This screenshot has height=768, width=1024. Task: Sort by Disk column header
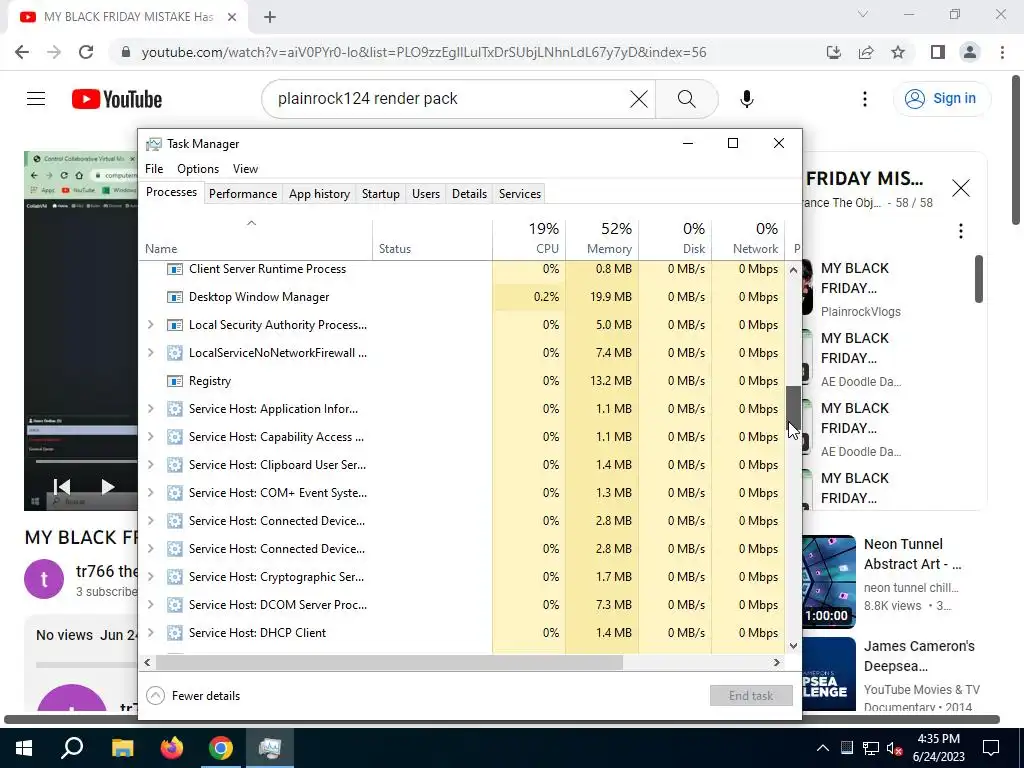[x=675, y=238]
